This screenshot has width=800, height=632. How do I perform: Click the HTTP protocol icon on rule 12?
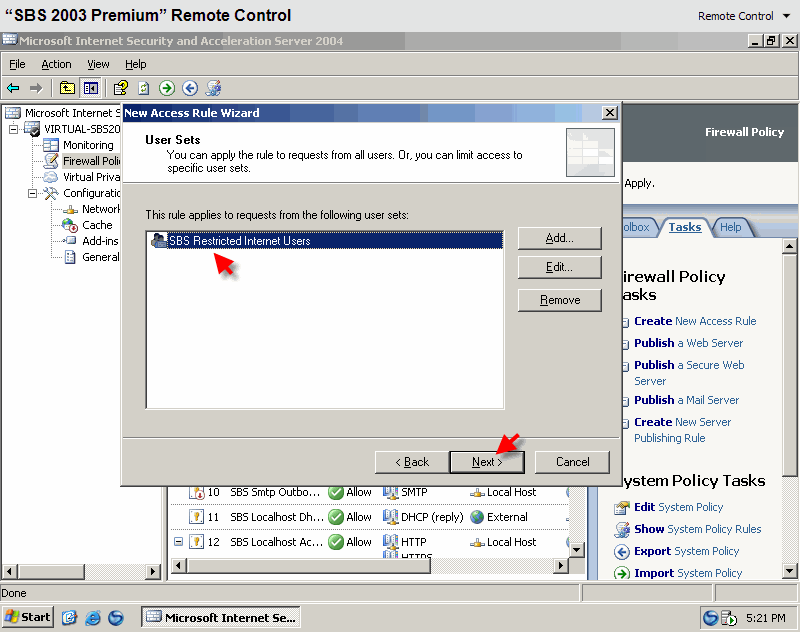[390, 541]
